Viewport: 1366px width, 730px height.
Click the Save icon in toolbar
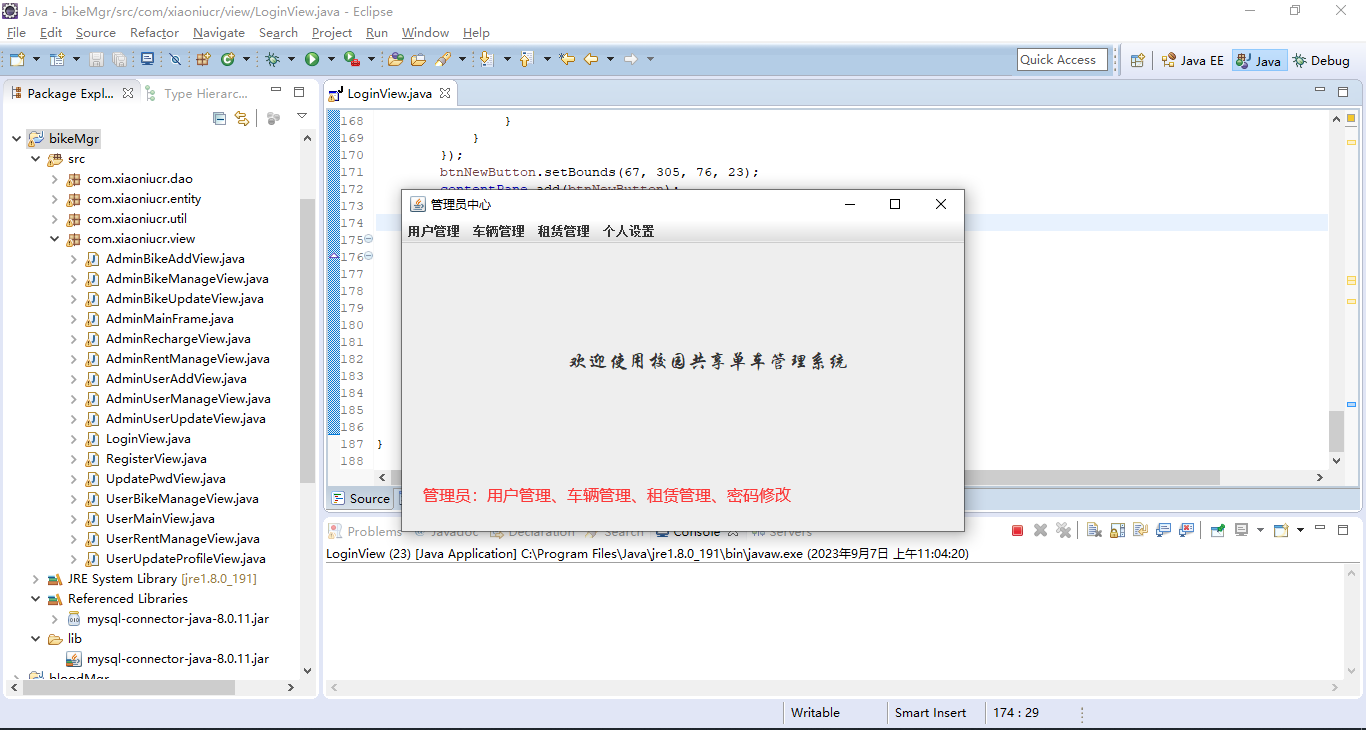(x=96, y=59)
